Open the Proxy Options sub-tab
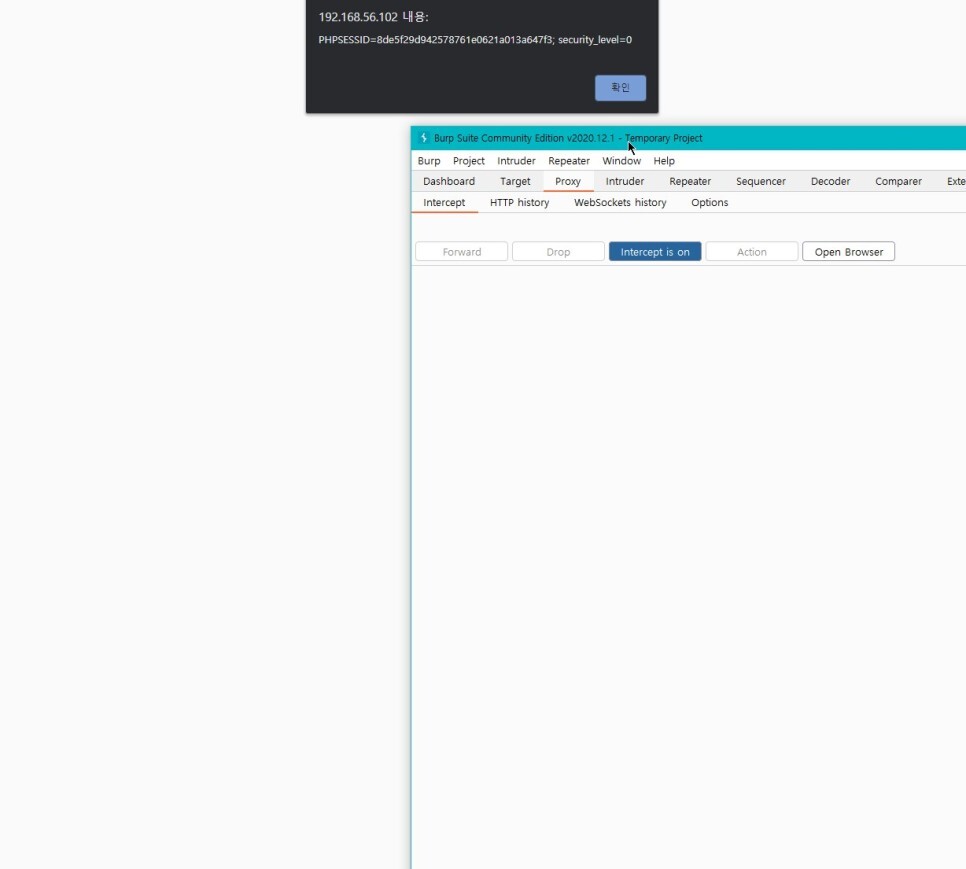 click(709, 203)
